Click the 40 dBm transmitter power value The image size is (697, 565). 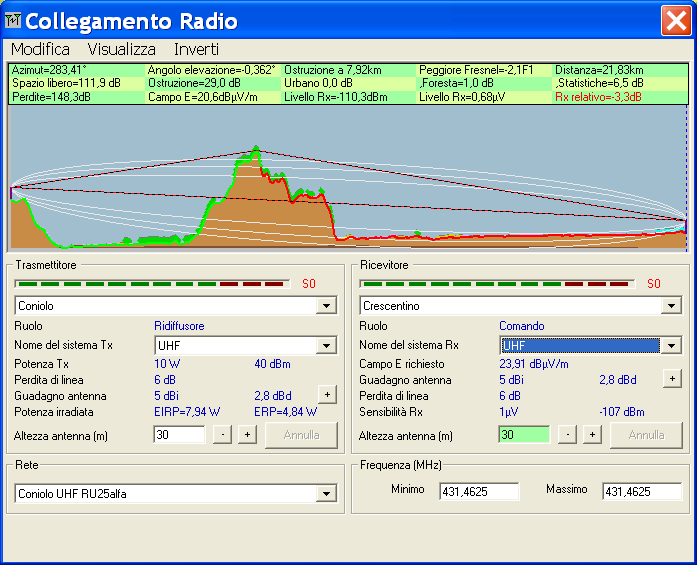272,364
